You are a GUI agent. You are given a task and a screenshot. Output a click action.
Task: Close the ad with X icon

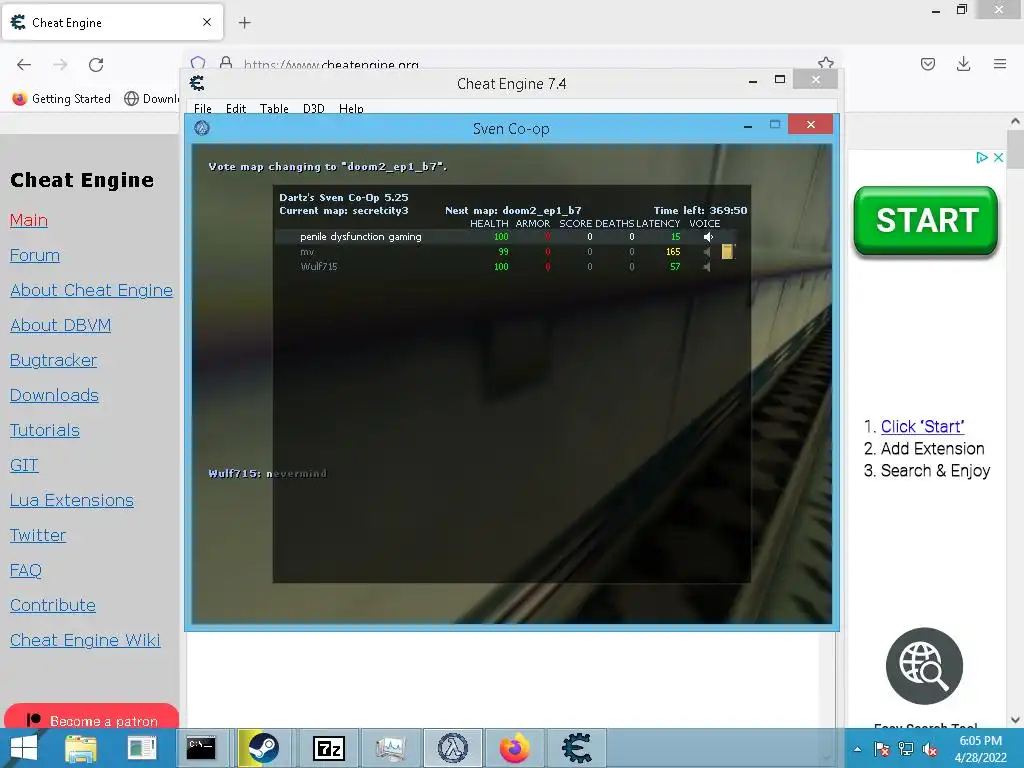998,157
